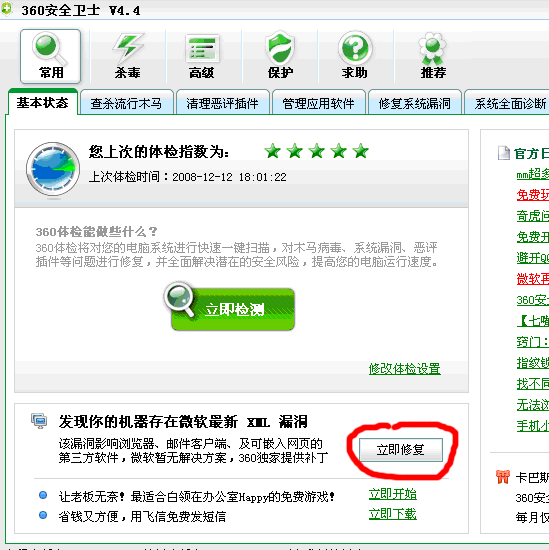This screenshot has height=550, width=549.
Task: Click blue bullet beside 省钱又方便 line
Action: point(43,515)
